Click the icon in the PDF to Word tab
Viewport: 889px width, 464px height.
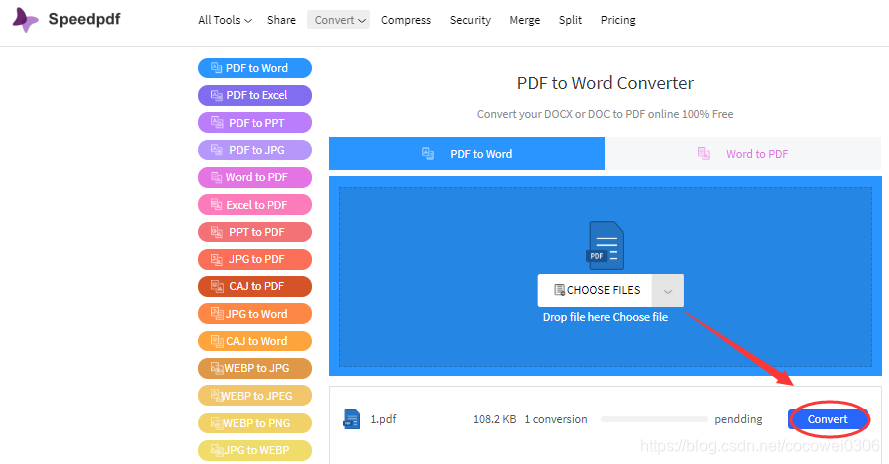(428, 154)
